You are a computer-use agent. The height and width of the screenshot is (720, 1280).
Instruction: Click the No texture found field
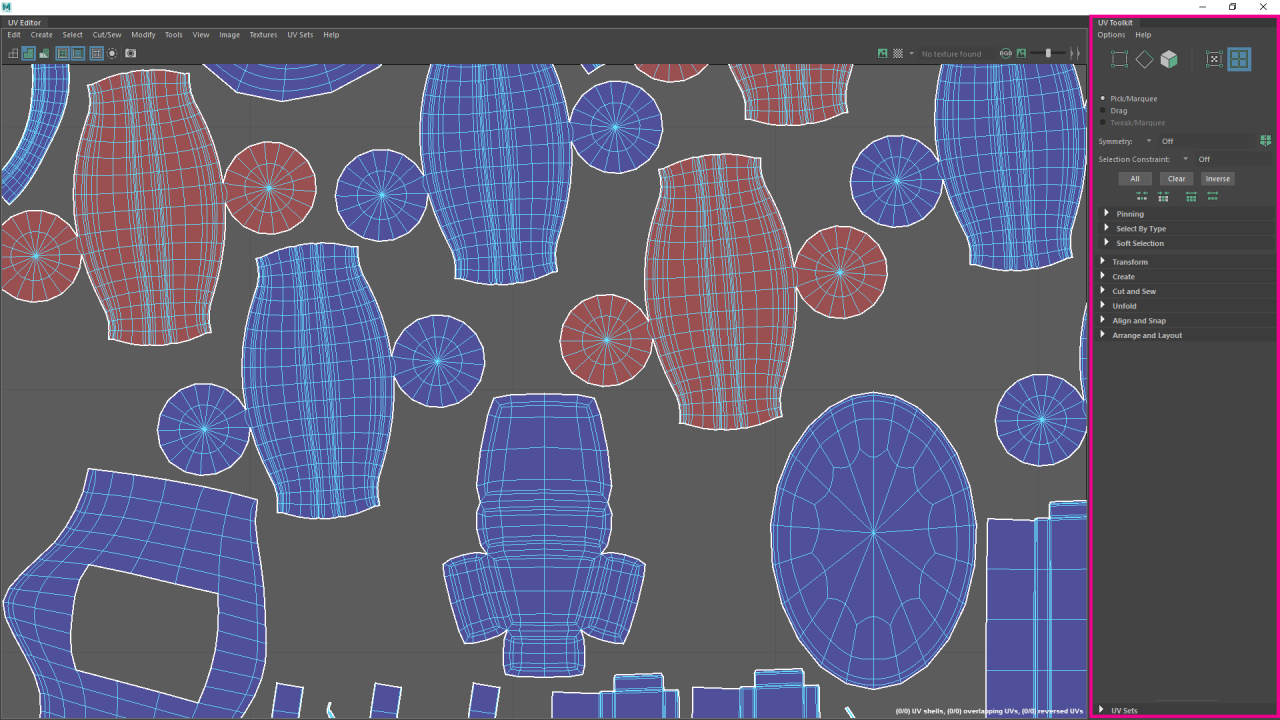[951, 54]
